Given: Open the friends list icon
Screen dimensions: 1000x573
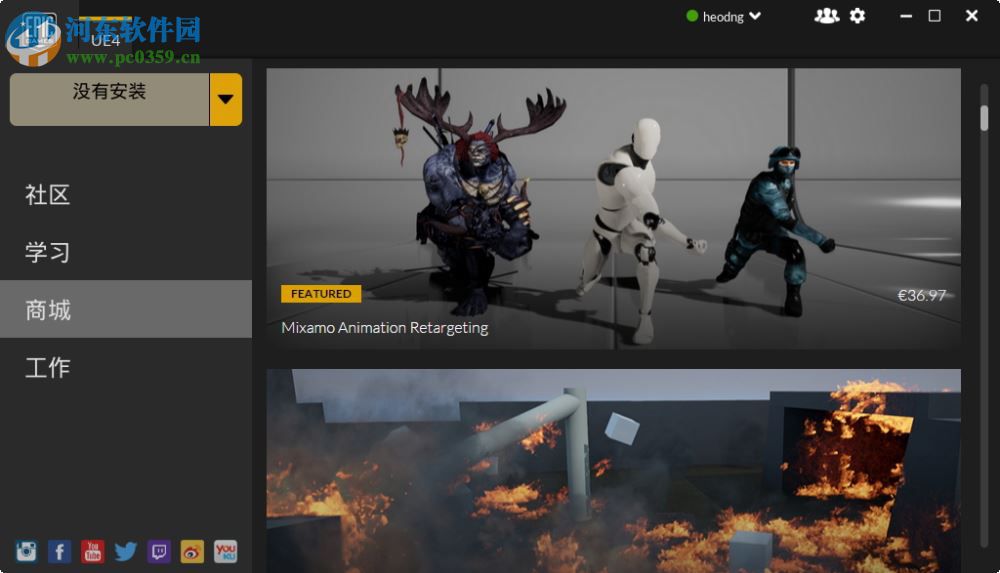Looking at the screenshot, I should pos(827,16).
